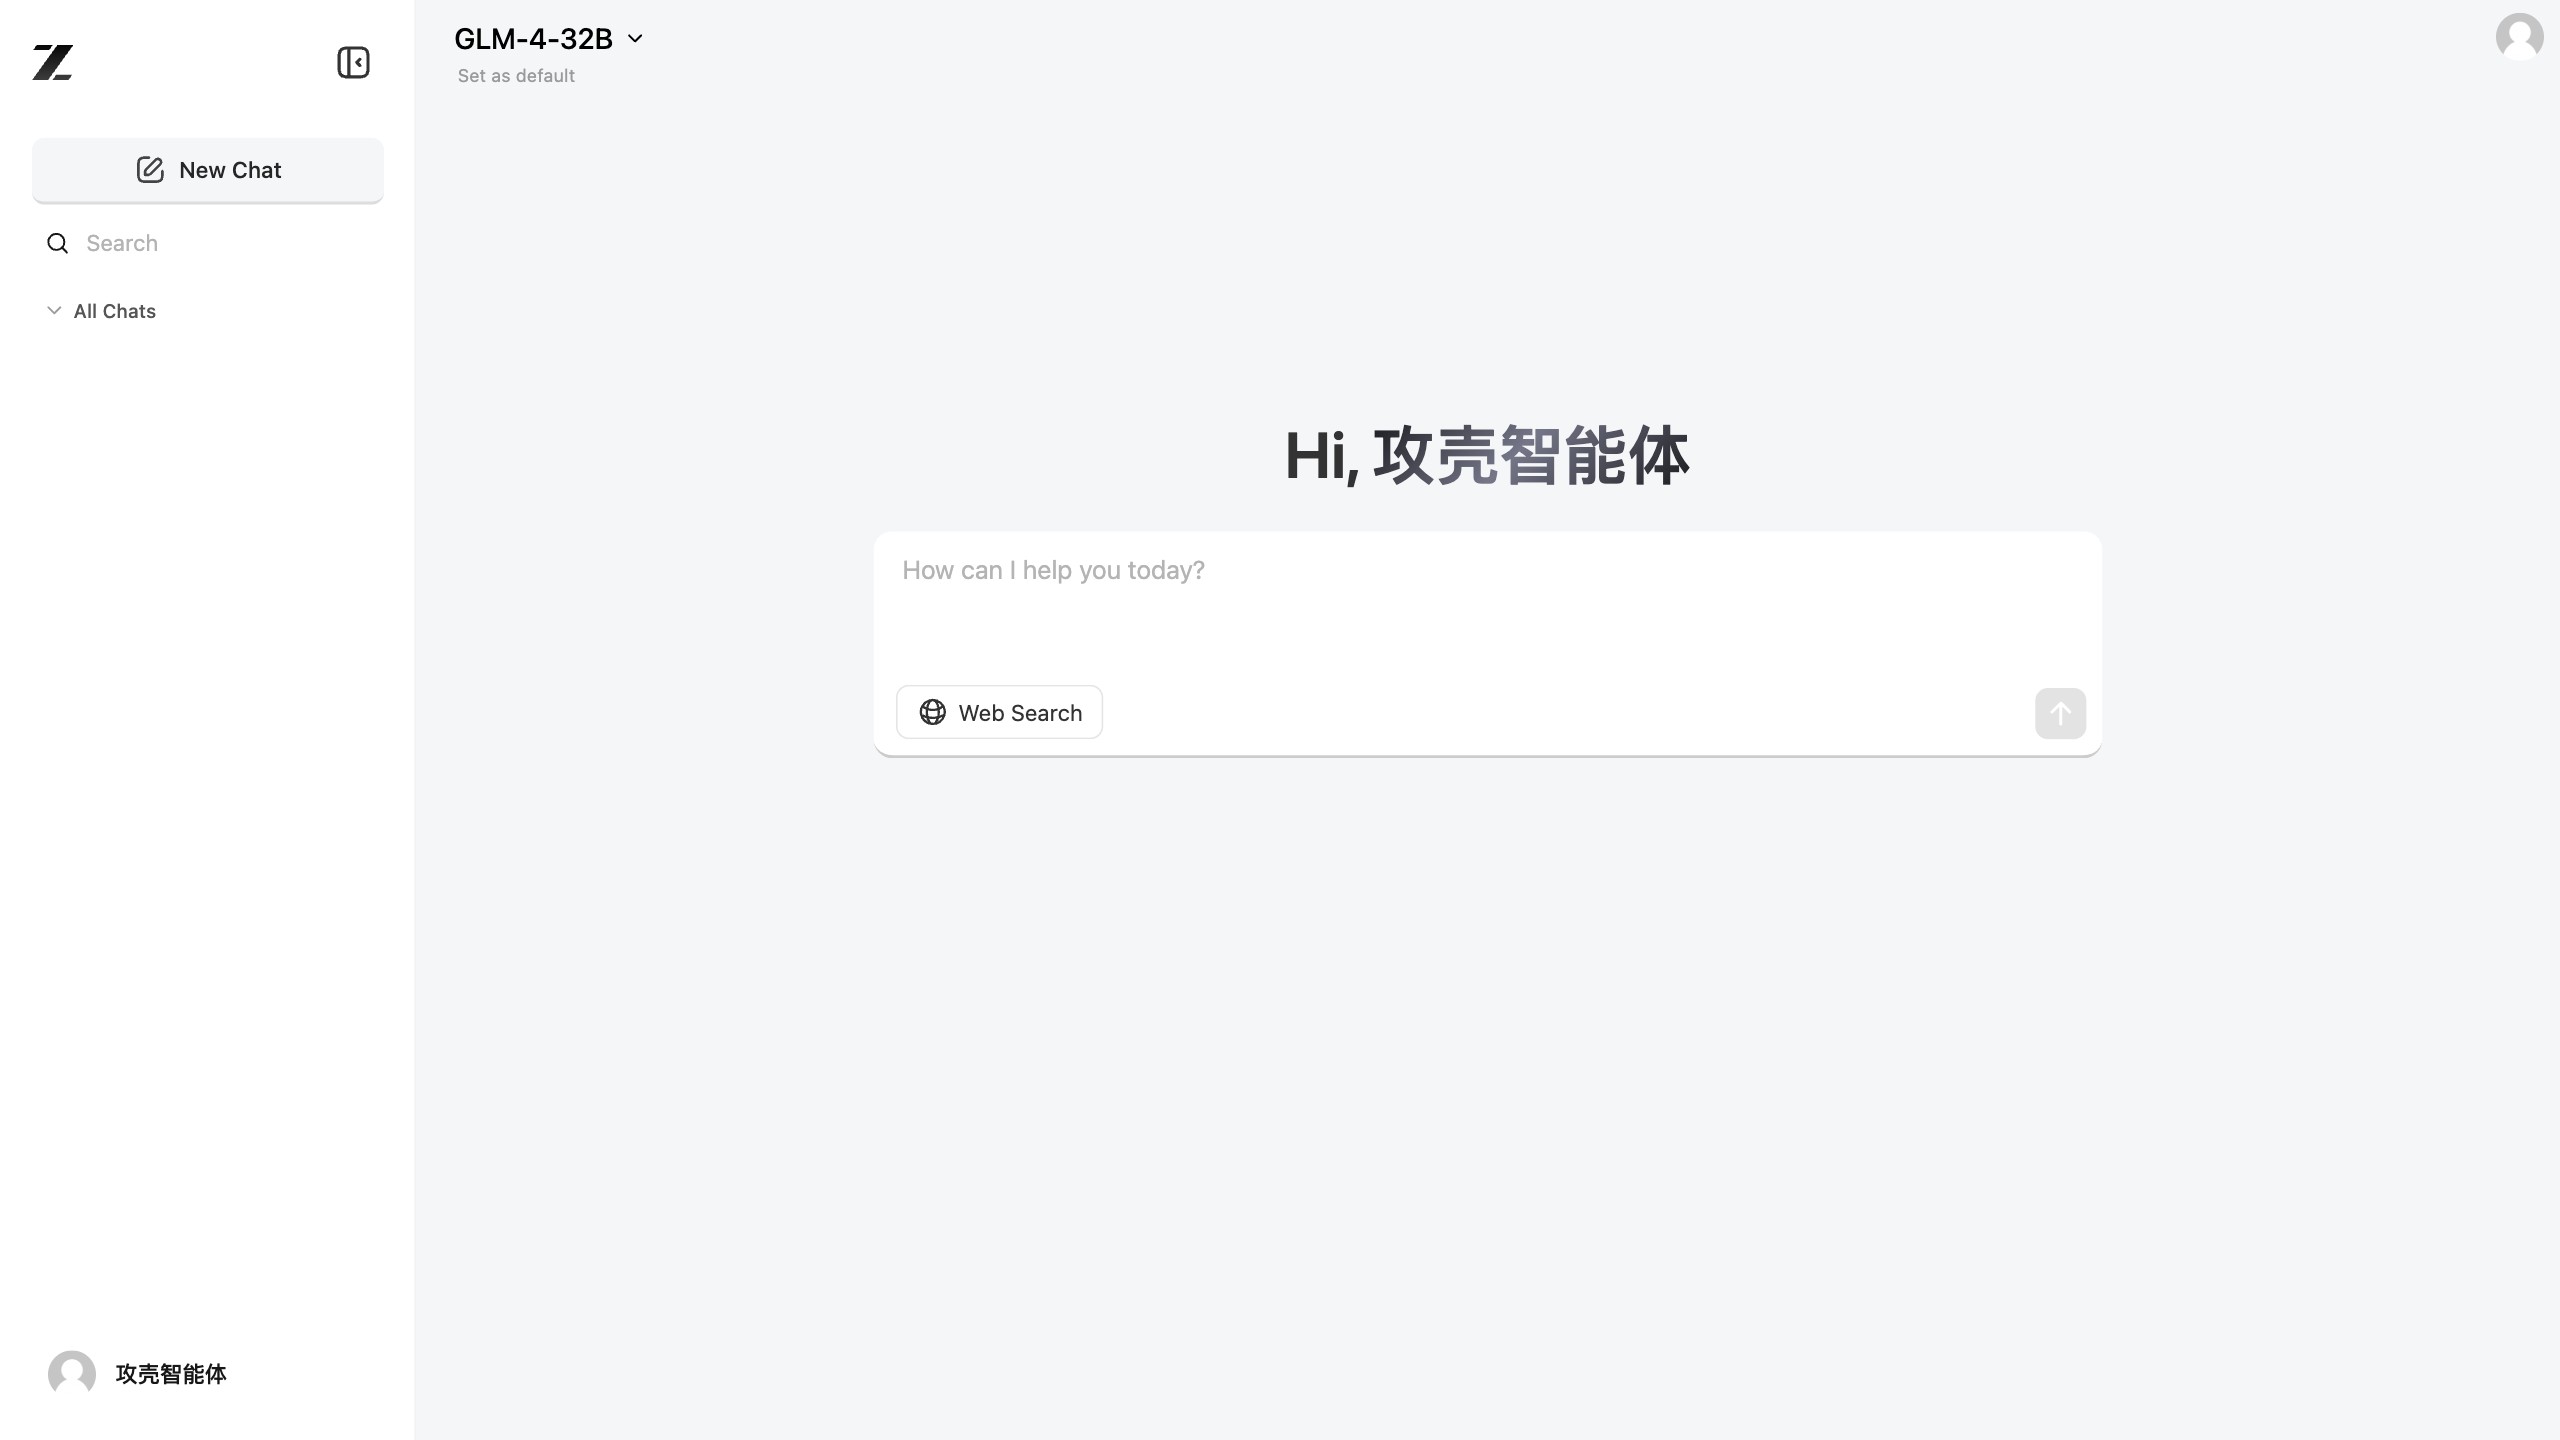Select the New Chat pencil icon

pyautogui.click(x=150, y=169)
